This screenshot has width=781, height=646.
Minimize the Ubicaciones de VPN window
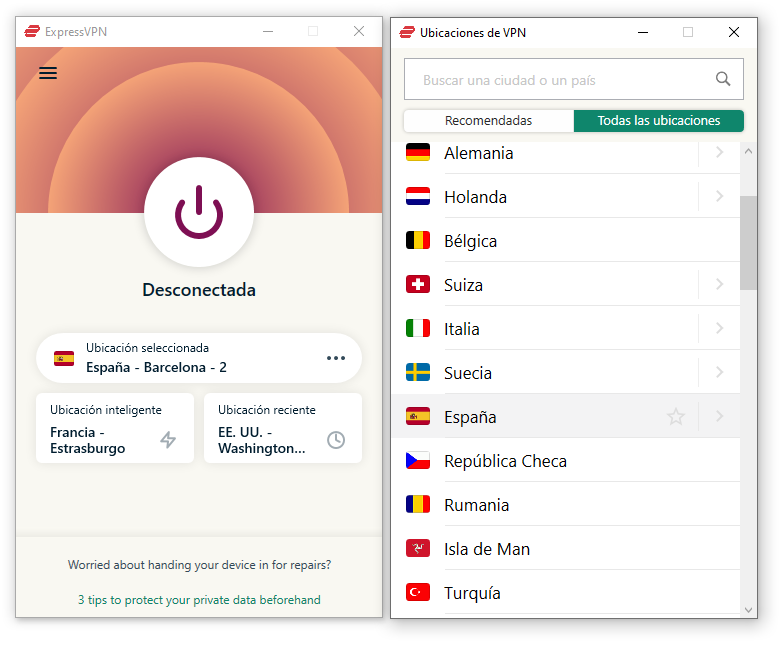(x=643, y=32)
